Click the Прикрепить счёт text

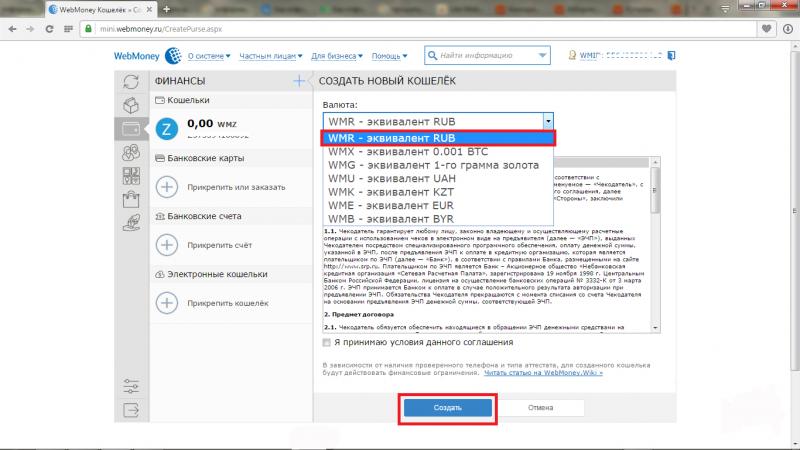point(219,245)
